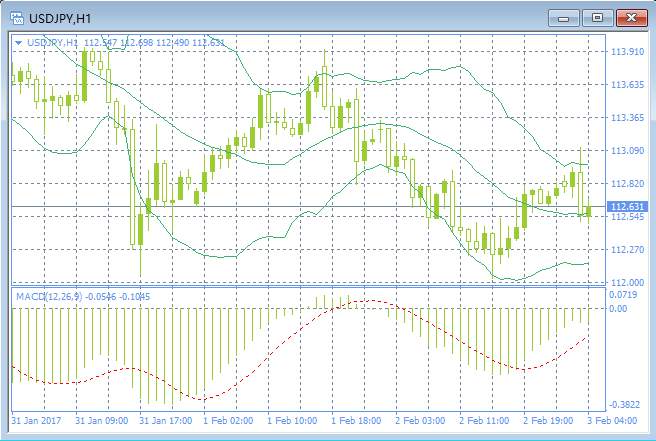Click the 2 Feb 03:00 time label

click(x=420, y=420)
